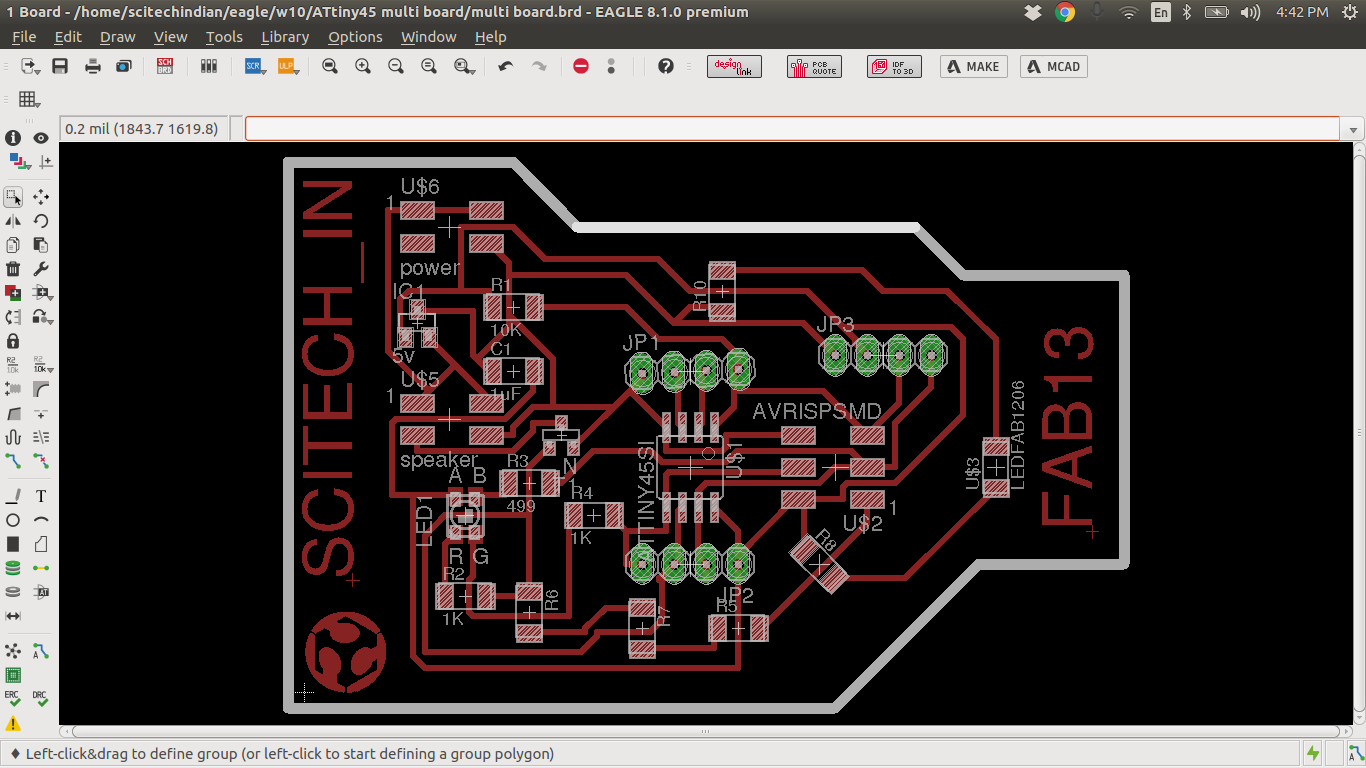The height and width of the screenshot is (768, 1366).
Task: Click the MAKE button
Action: pyautogui.click(x=973, y=67)
